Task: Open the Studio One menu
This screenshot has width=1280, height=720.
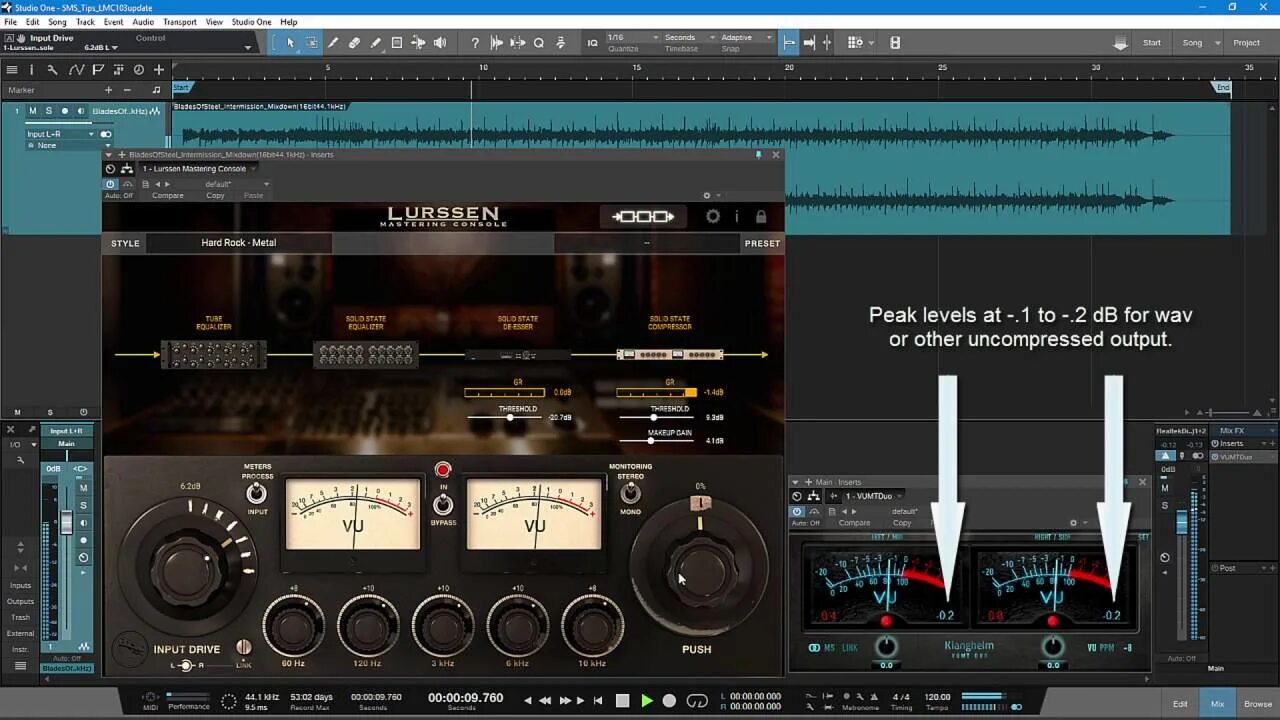Action: pos(251,22)
